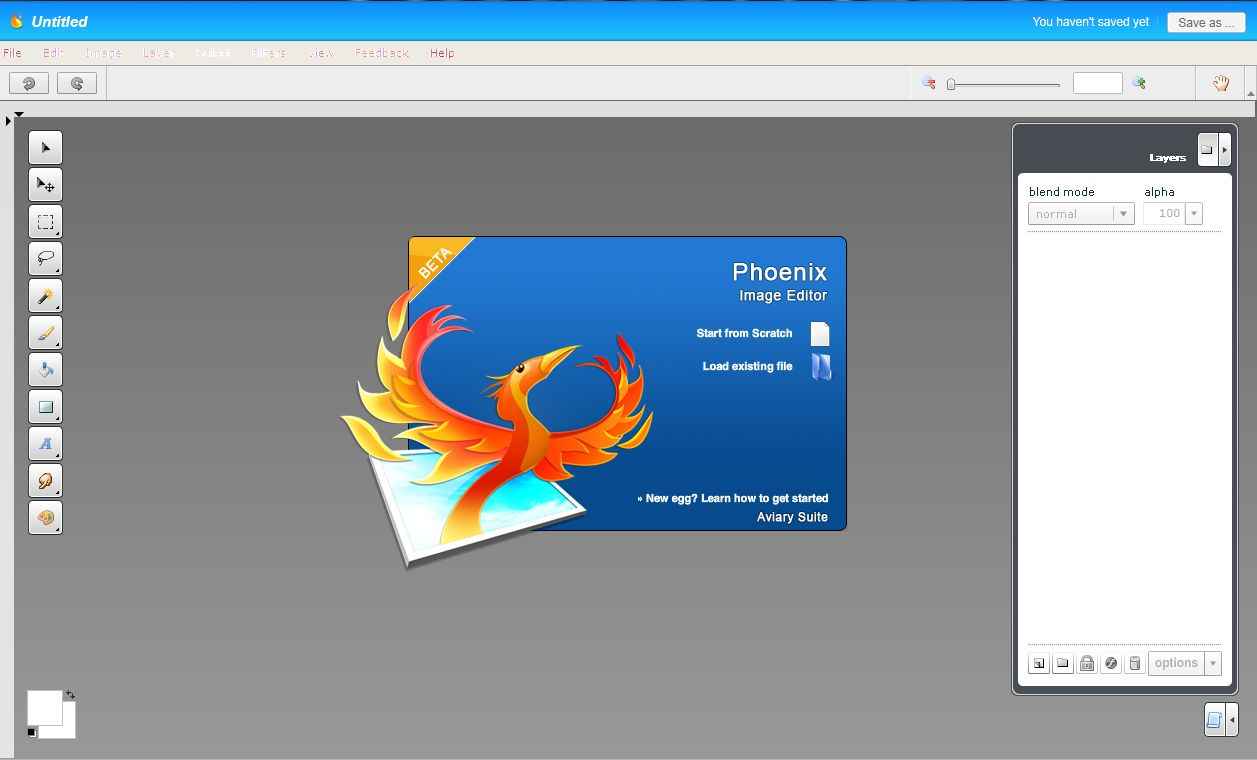Screen dimensions: 1257x760
Task: Toggle the layer lock icon
Action: coord(1087,663)
